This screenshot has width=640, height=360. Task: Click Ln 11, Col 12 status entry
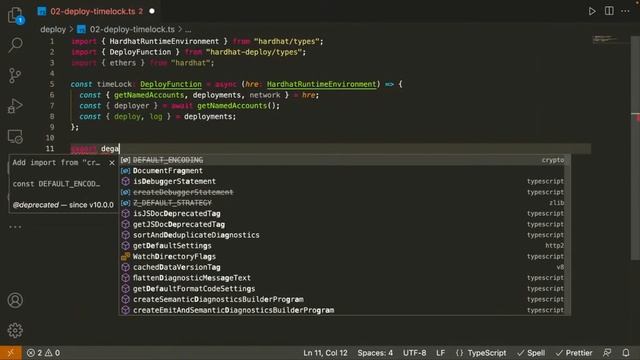[x=325, y=353]
